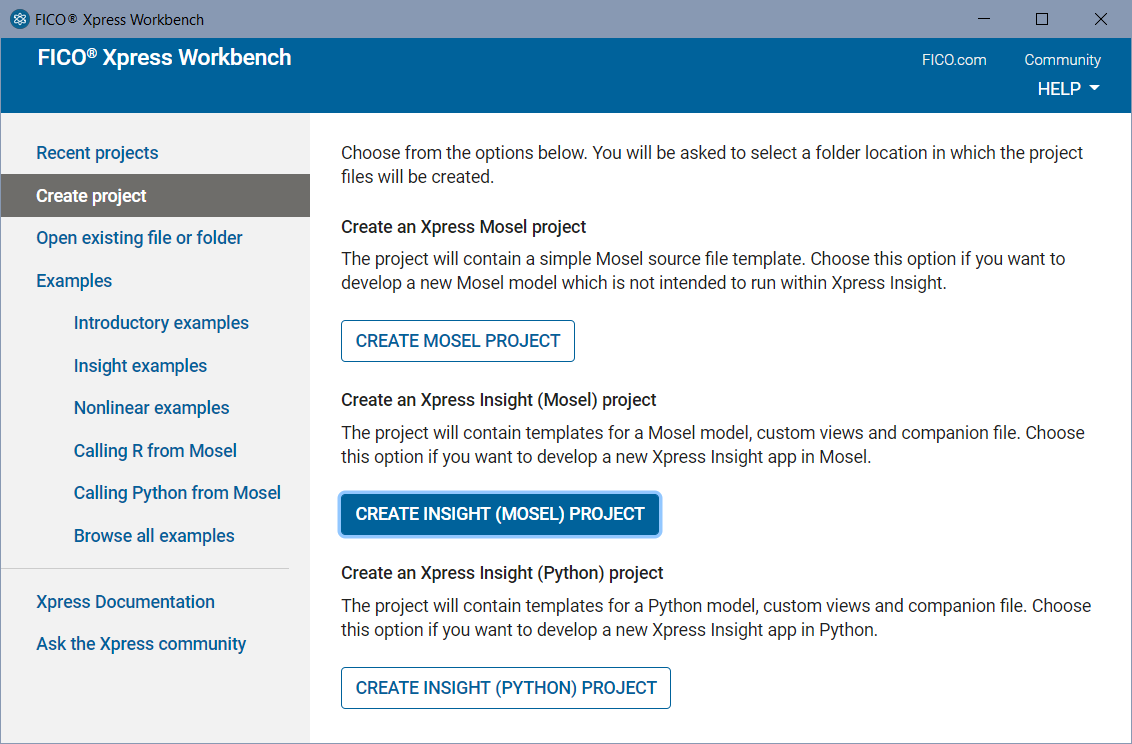Click Ask the Xpress community

(x=141, y=644)
